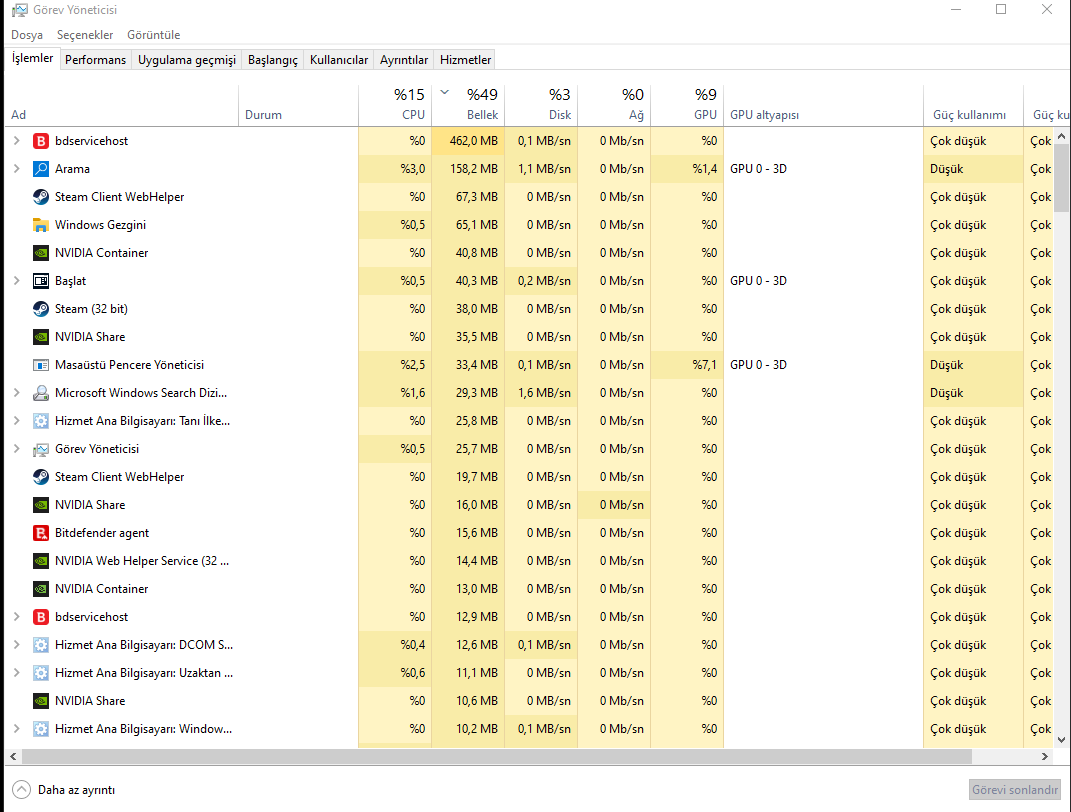Switch to the Performans tab
Screen dimensions: 1071x812
[x=96, y=60]
